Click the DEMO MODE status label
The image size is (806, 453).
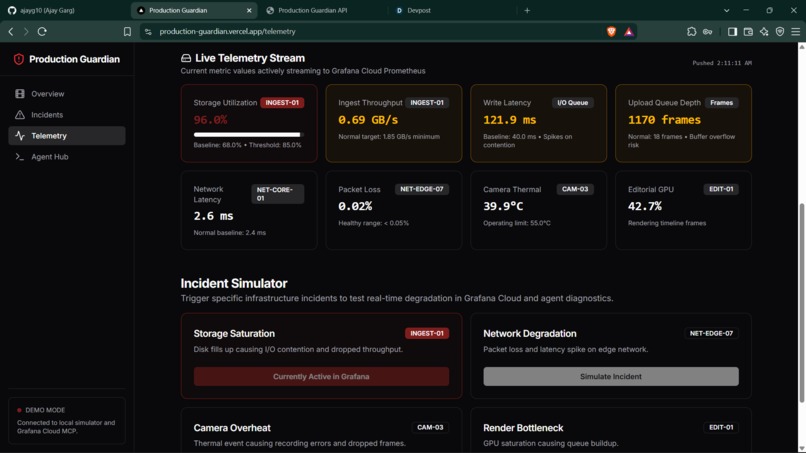pyautogui.click(x=45, y=410)
